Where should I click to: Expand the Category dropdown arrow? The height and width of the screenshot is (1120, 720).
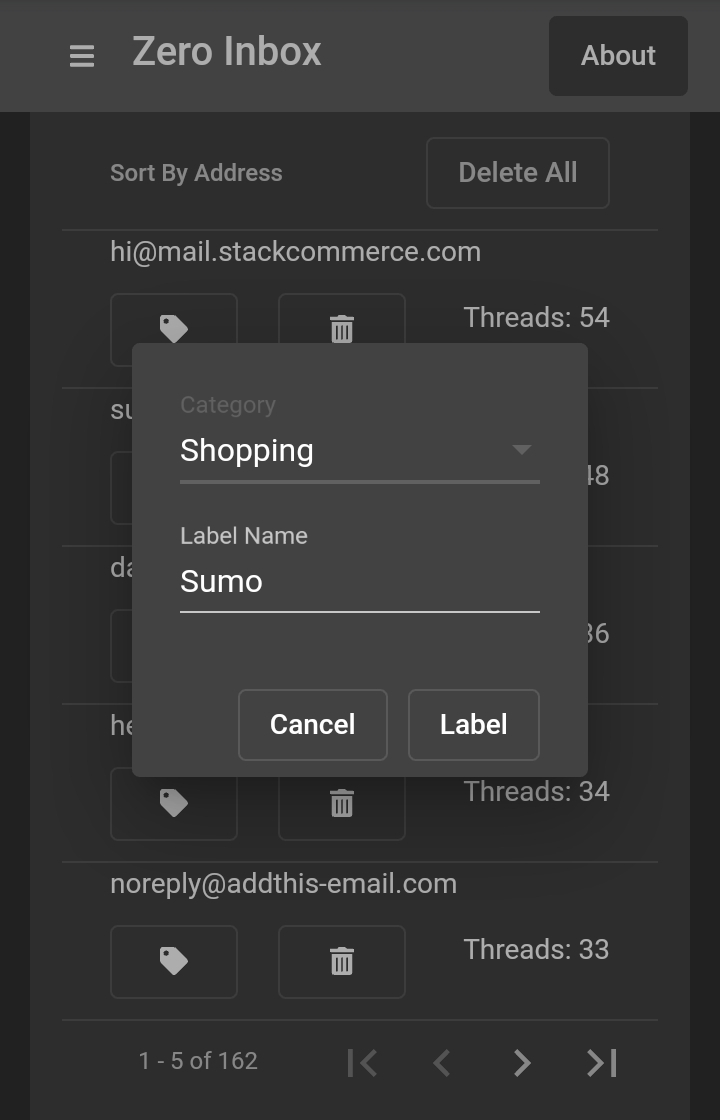click(x=521, y=450)
